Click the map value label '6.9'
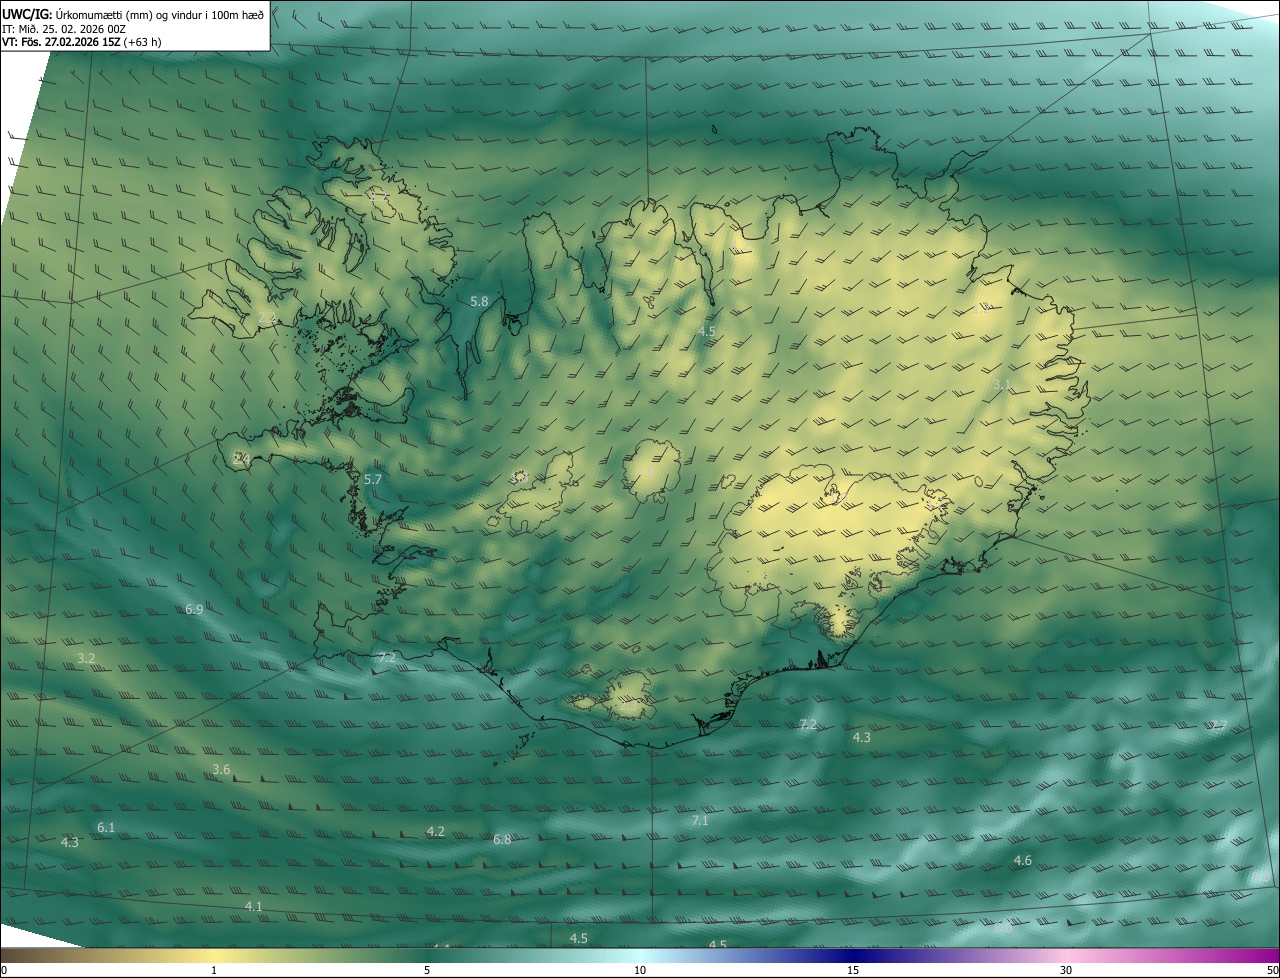 194,609
